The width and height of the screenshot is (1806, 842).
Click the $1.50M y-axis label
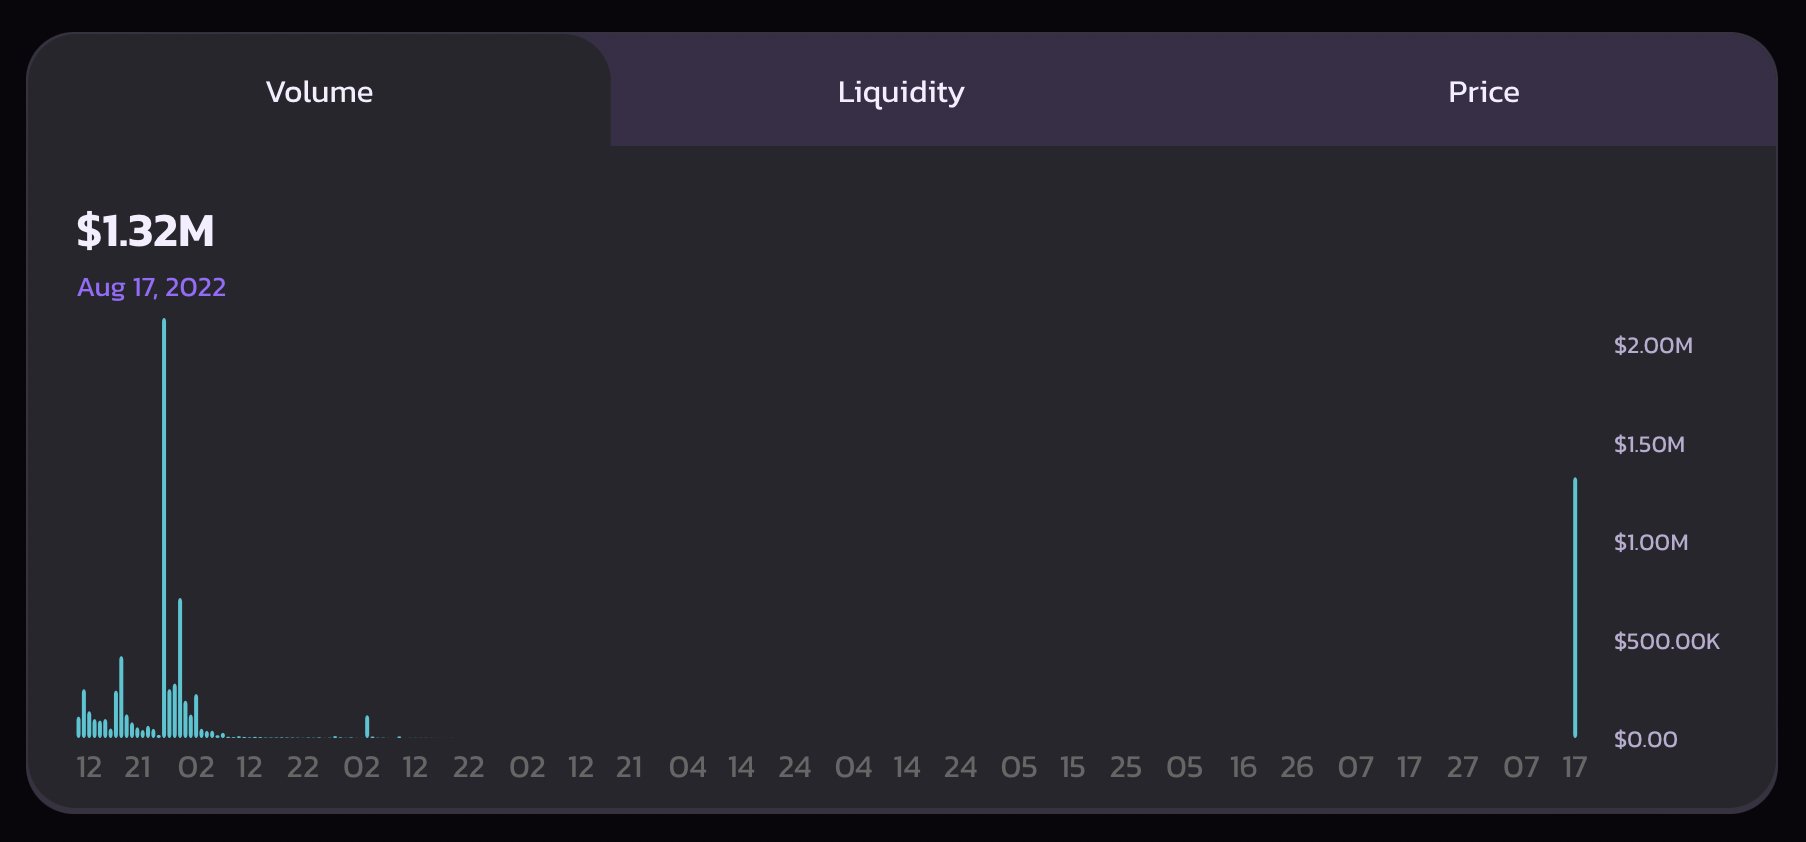[1649, 444]
